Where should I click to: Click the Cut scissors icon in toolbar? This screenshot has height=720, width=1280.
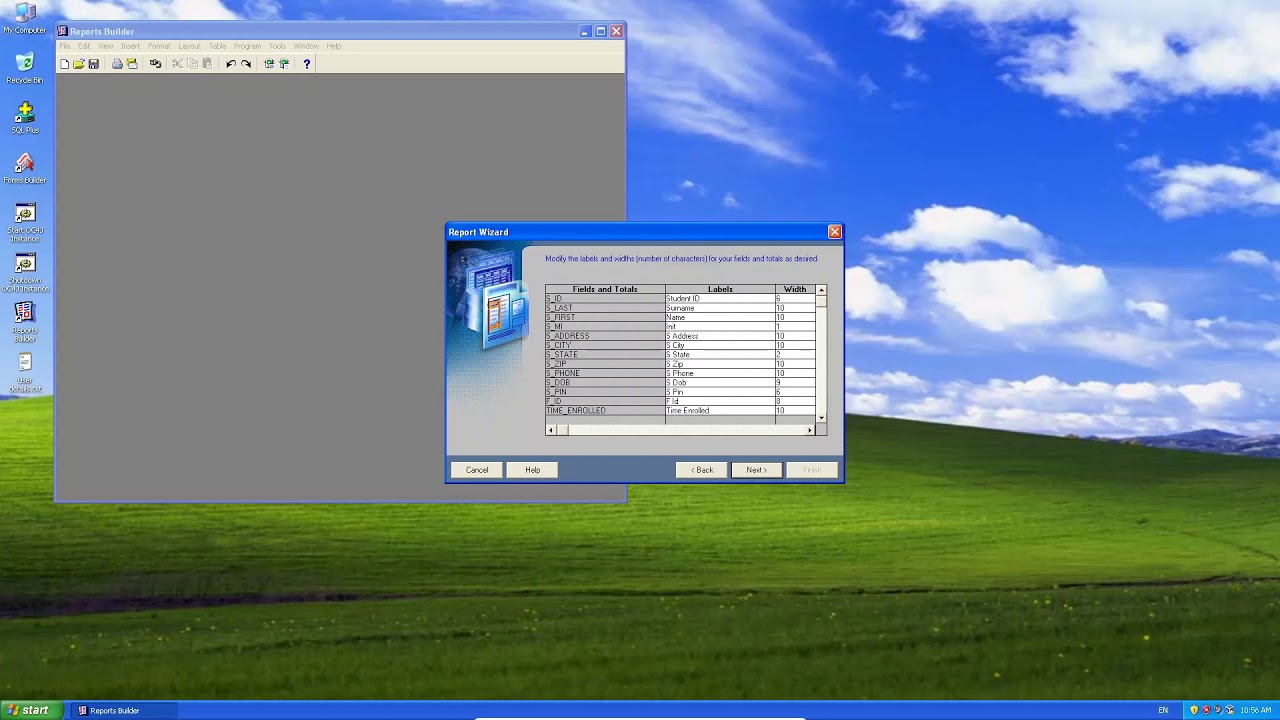(x=178, y=64)
